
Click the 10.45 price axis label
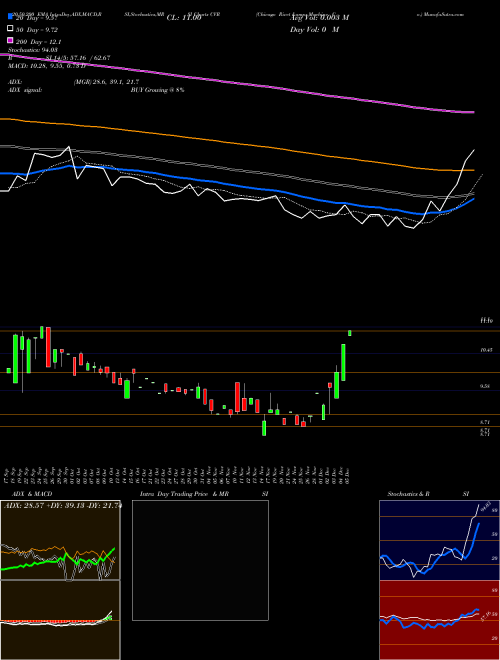tap(486, 350)
